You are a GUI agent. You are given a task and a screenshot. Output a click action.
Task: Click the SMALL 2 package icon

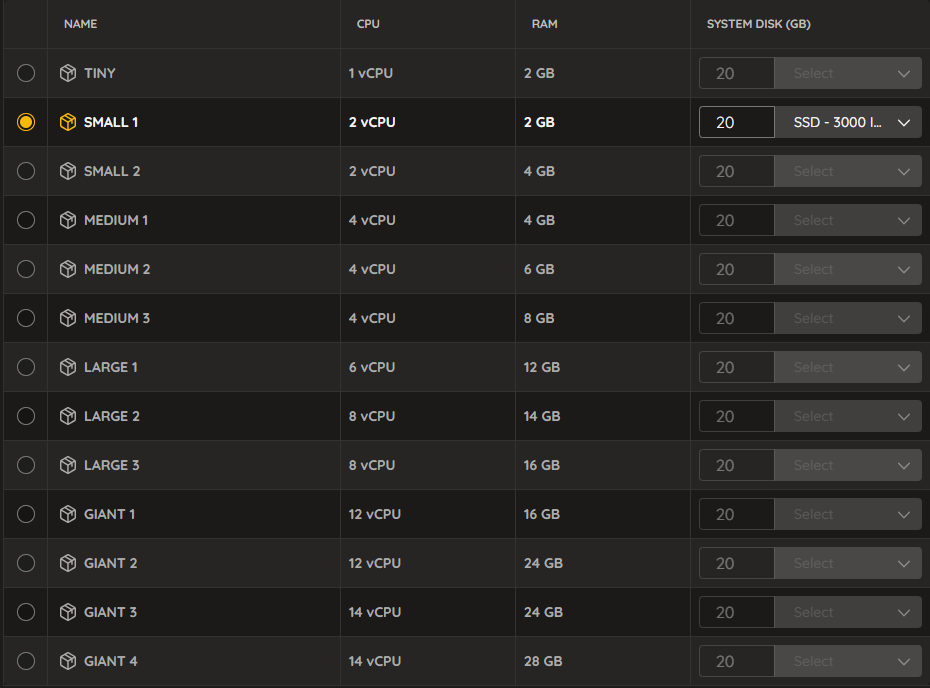click(x=68, y=171)
